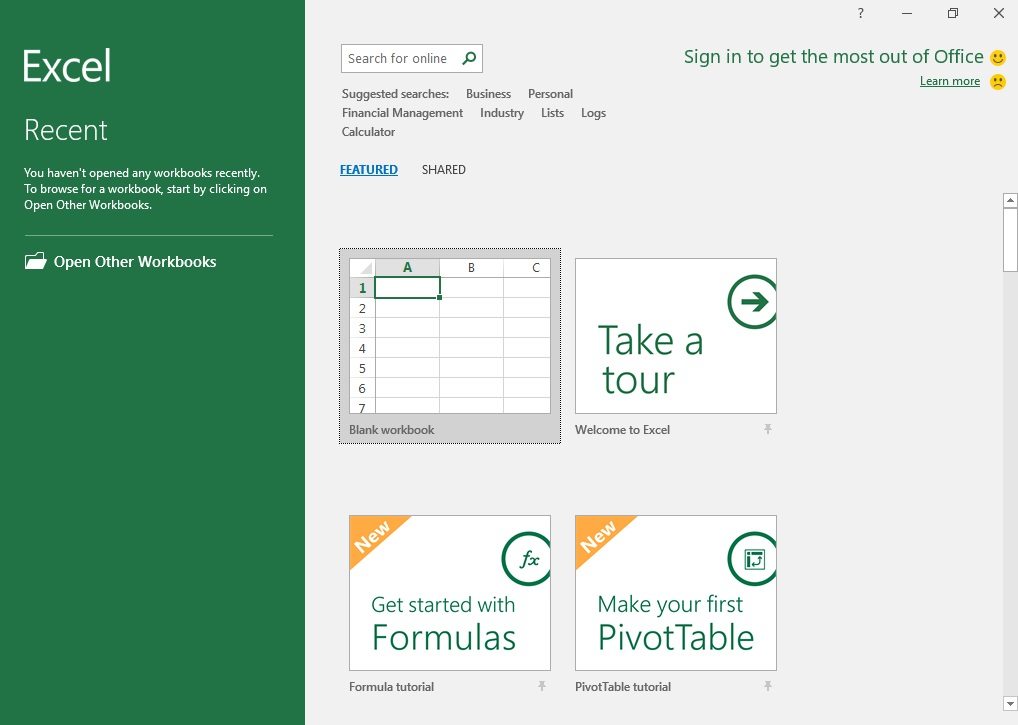The image size is (1018, 725).
Task: Pin the Formula tutorial template
Action: (542, 686)
